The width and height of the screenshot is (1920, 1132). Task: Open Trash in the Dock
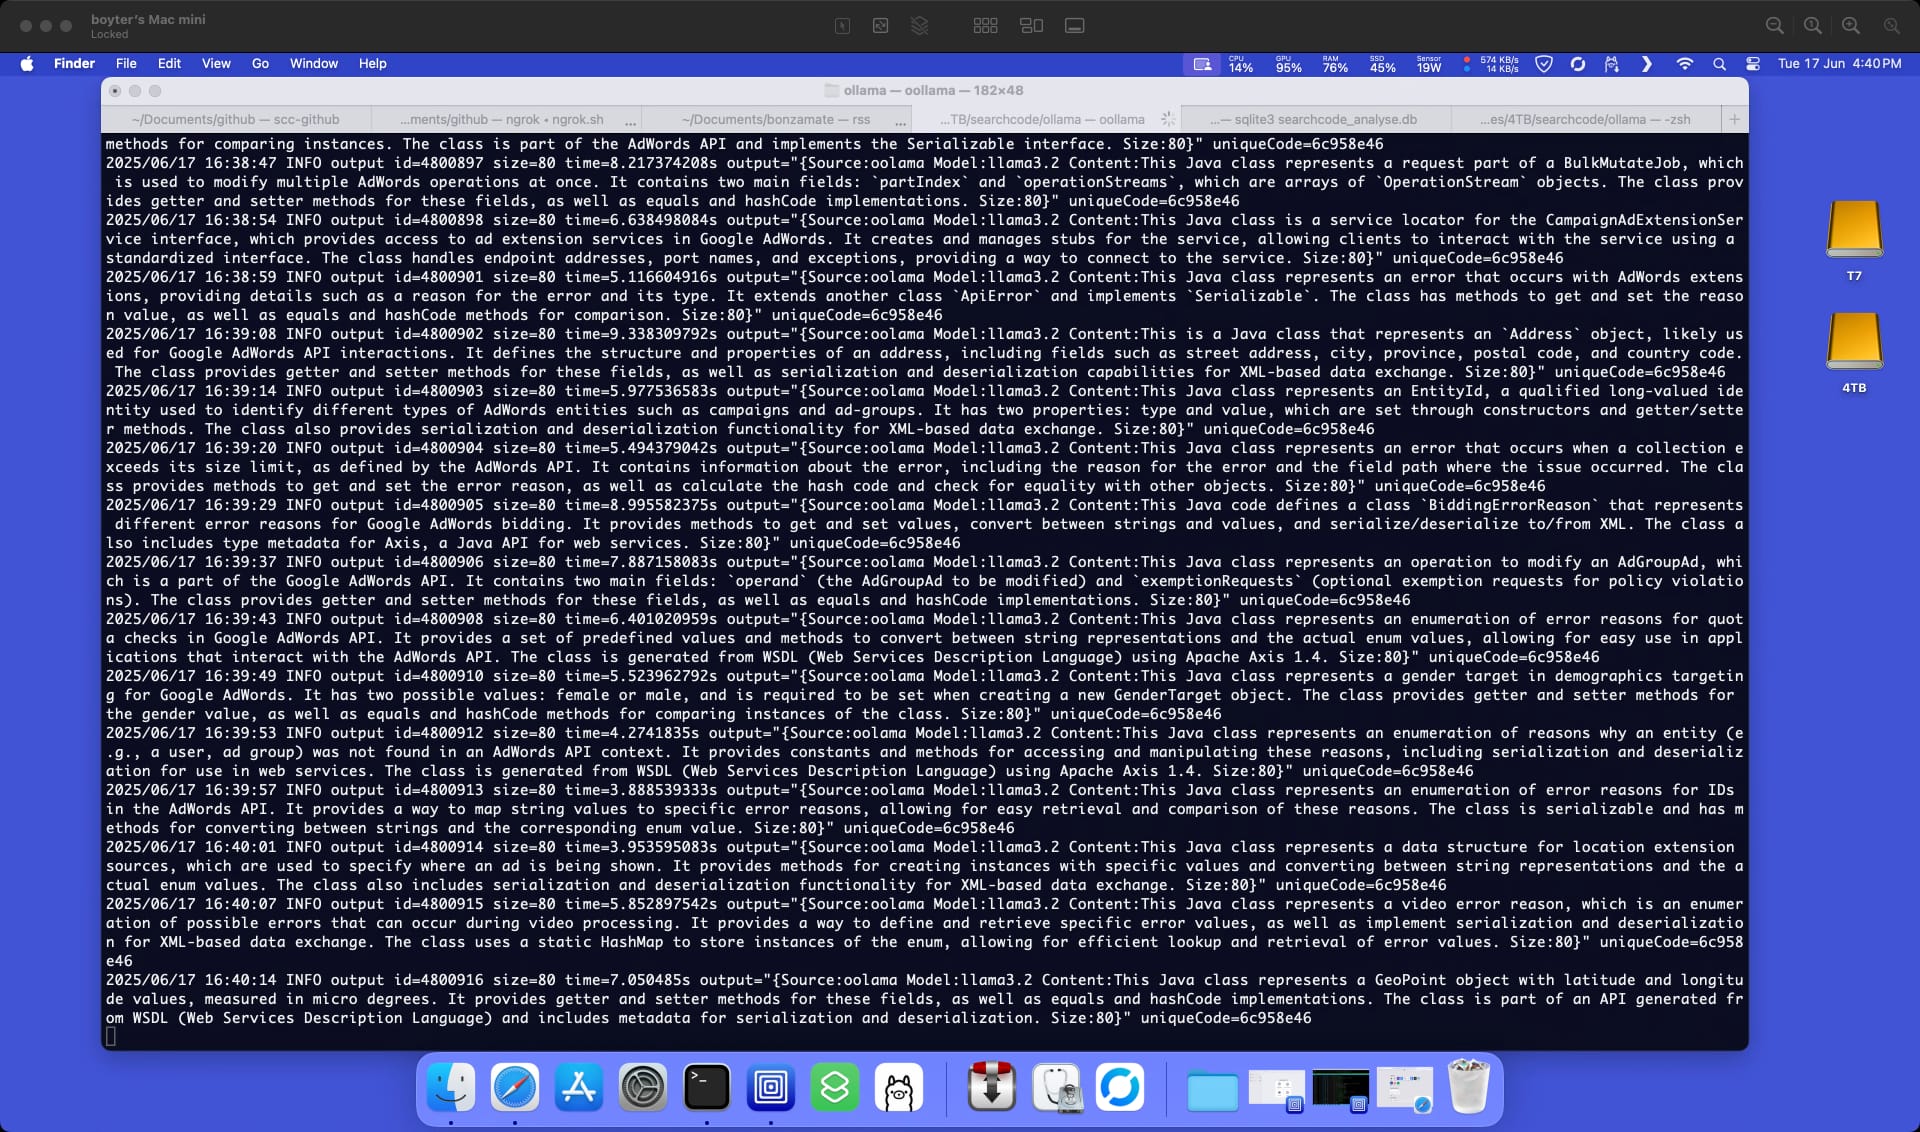click(1468, 1087)
